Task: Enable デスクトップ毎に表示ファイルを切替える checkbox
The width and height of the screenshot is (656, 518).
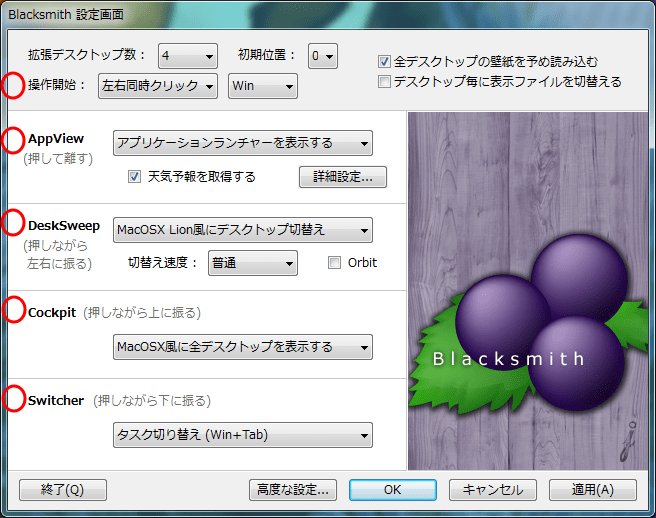Action: [x=385, y=81]
